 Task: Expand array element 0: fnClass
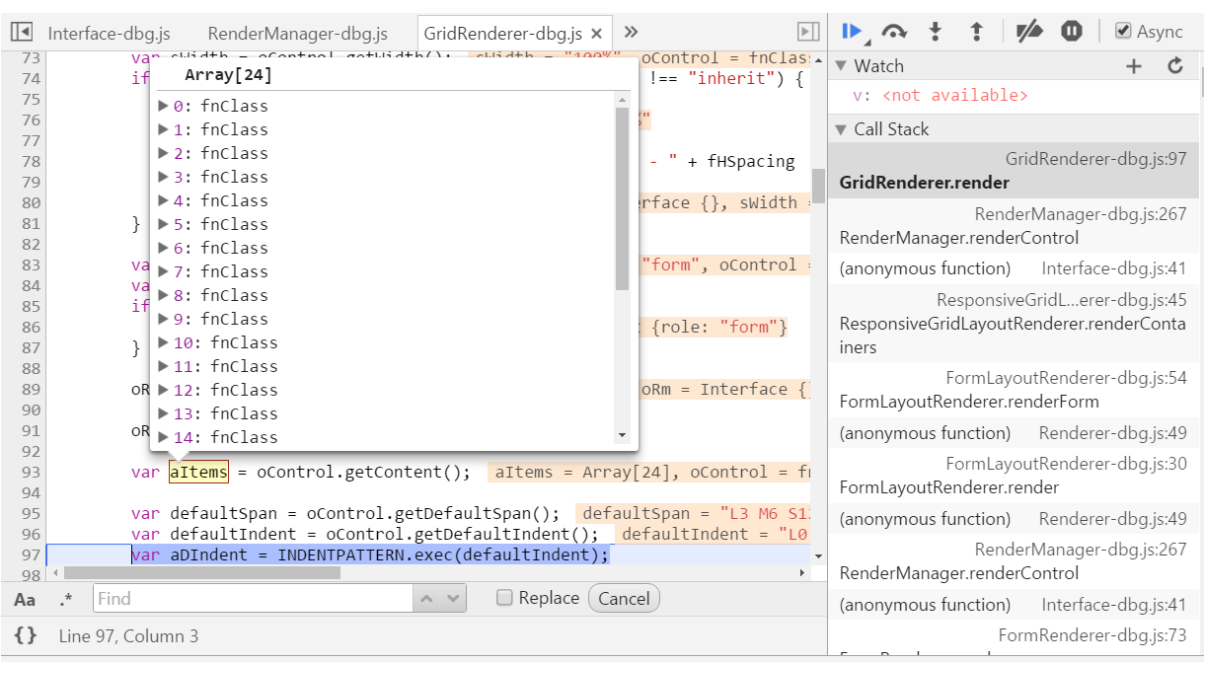click(x=162, y=104)
